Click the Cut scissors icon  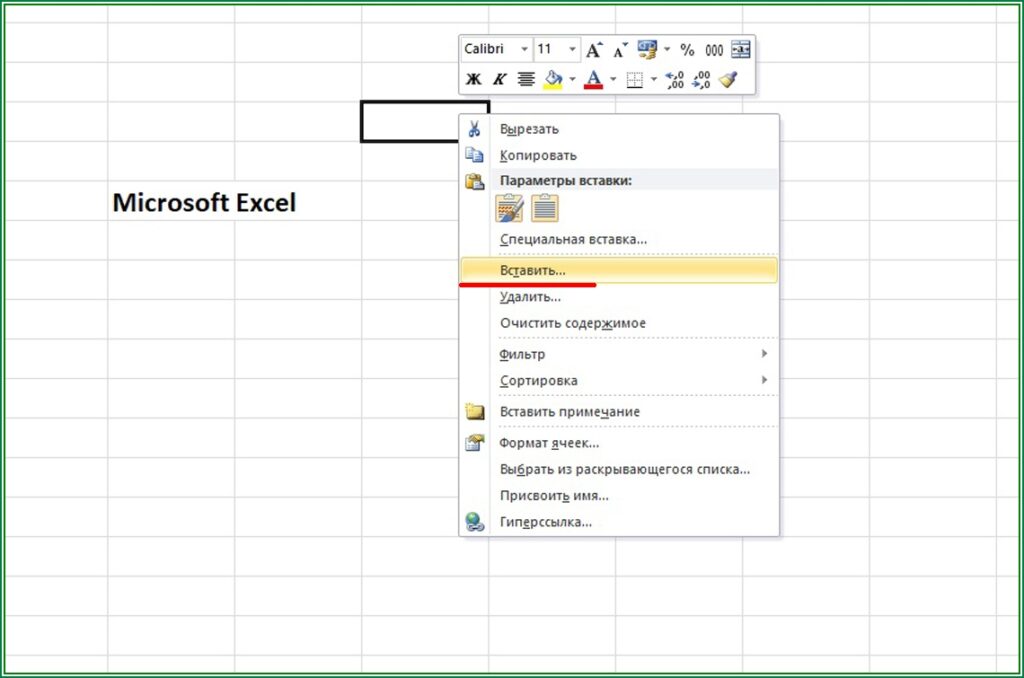pyautogui.click(x=474, y=129)
